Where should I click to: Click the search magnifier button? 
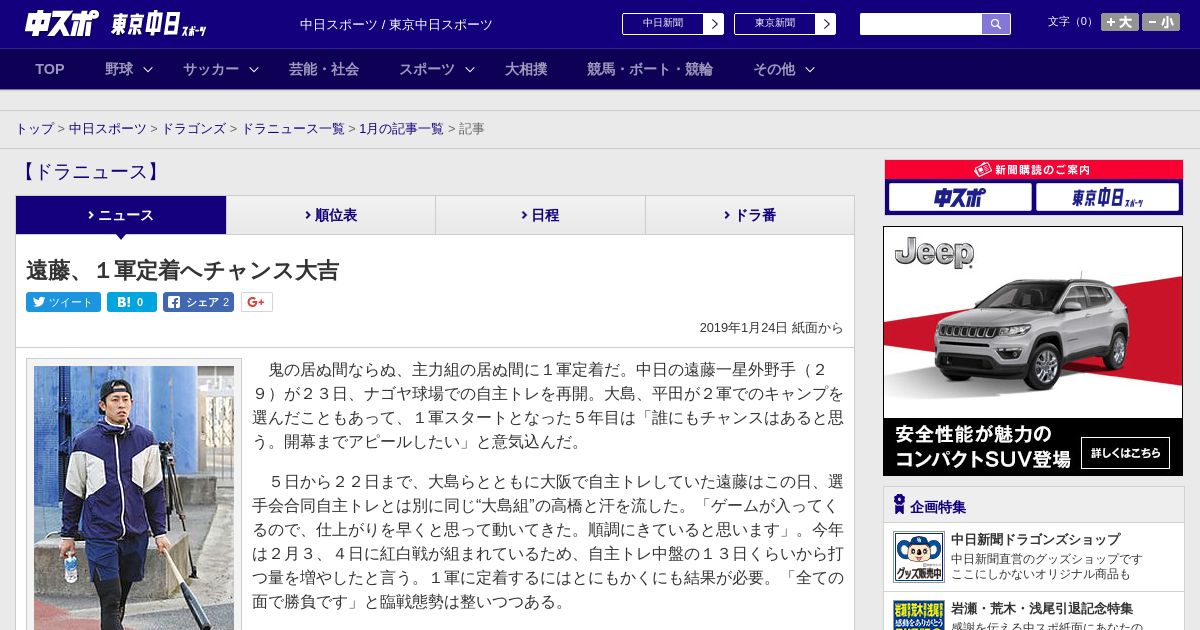[996, 24]
